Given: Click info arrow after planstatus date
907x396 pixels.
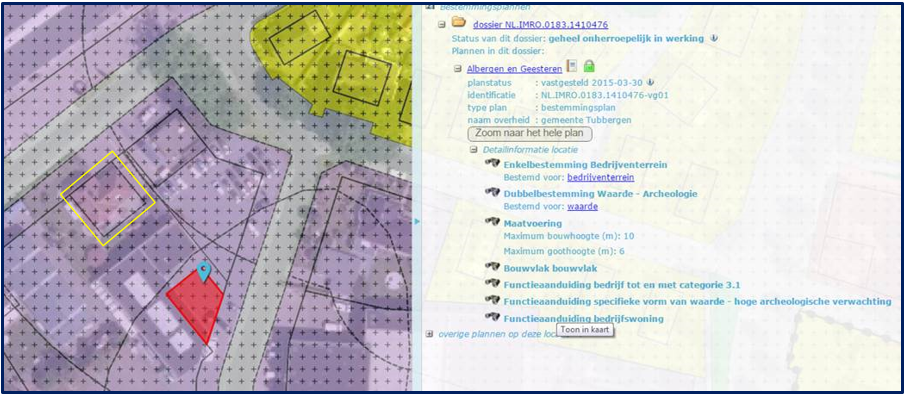Looking at the screenshot, I should pyautogui.click(x=650, y=83).
